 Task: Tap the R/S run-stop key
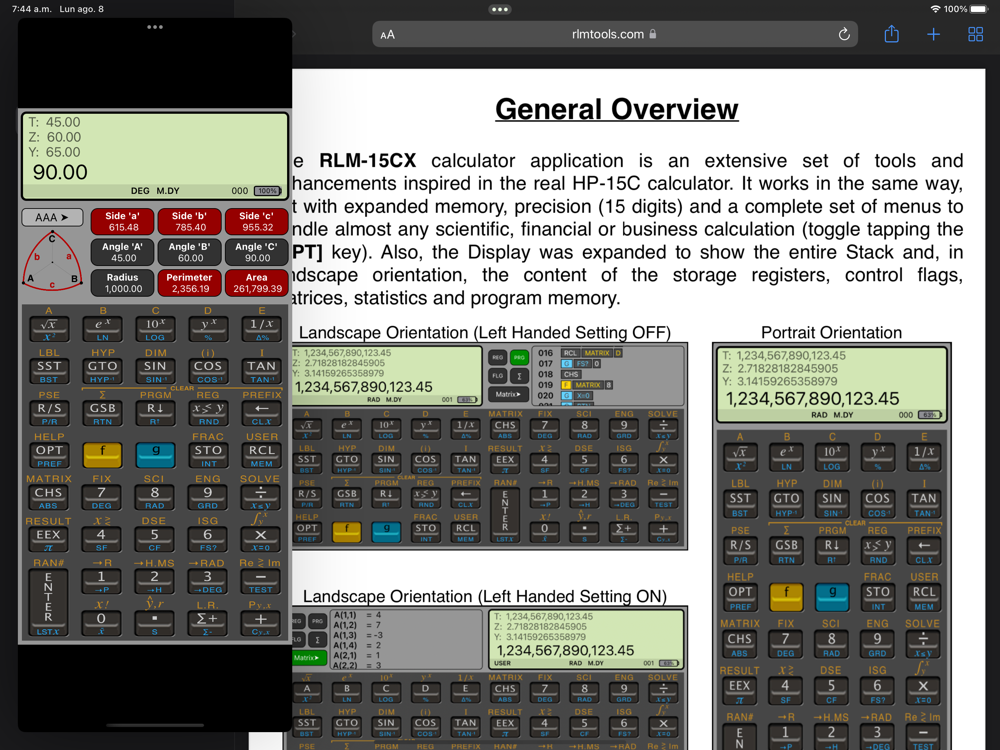(48, 413)
